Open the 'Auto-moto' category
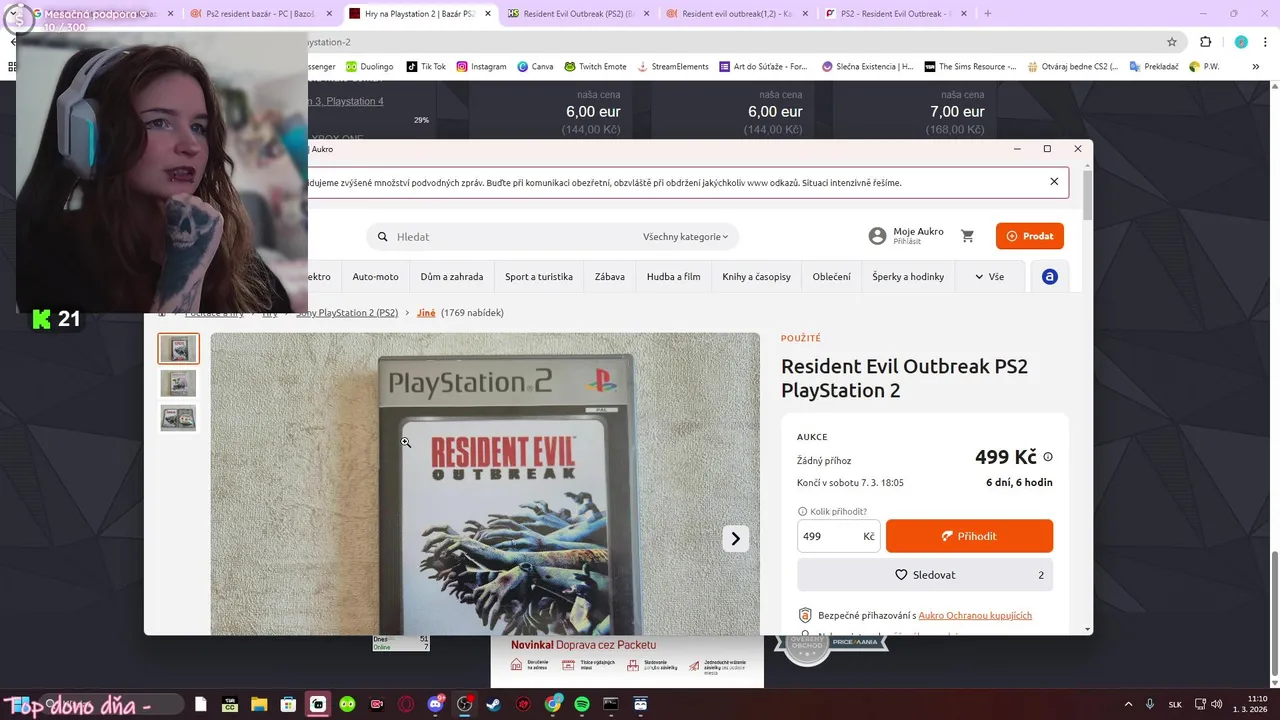The width and height of the screenshot is (1280, 720). point(375,277)
